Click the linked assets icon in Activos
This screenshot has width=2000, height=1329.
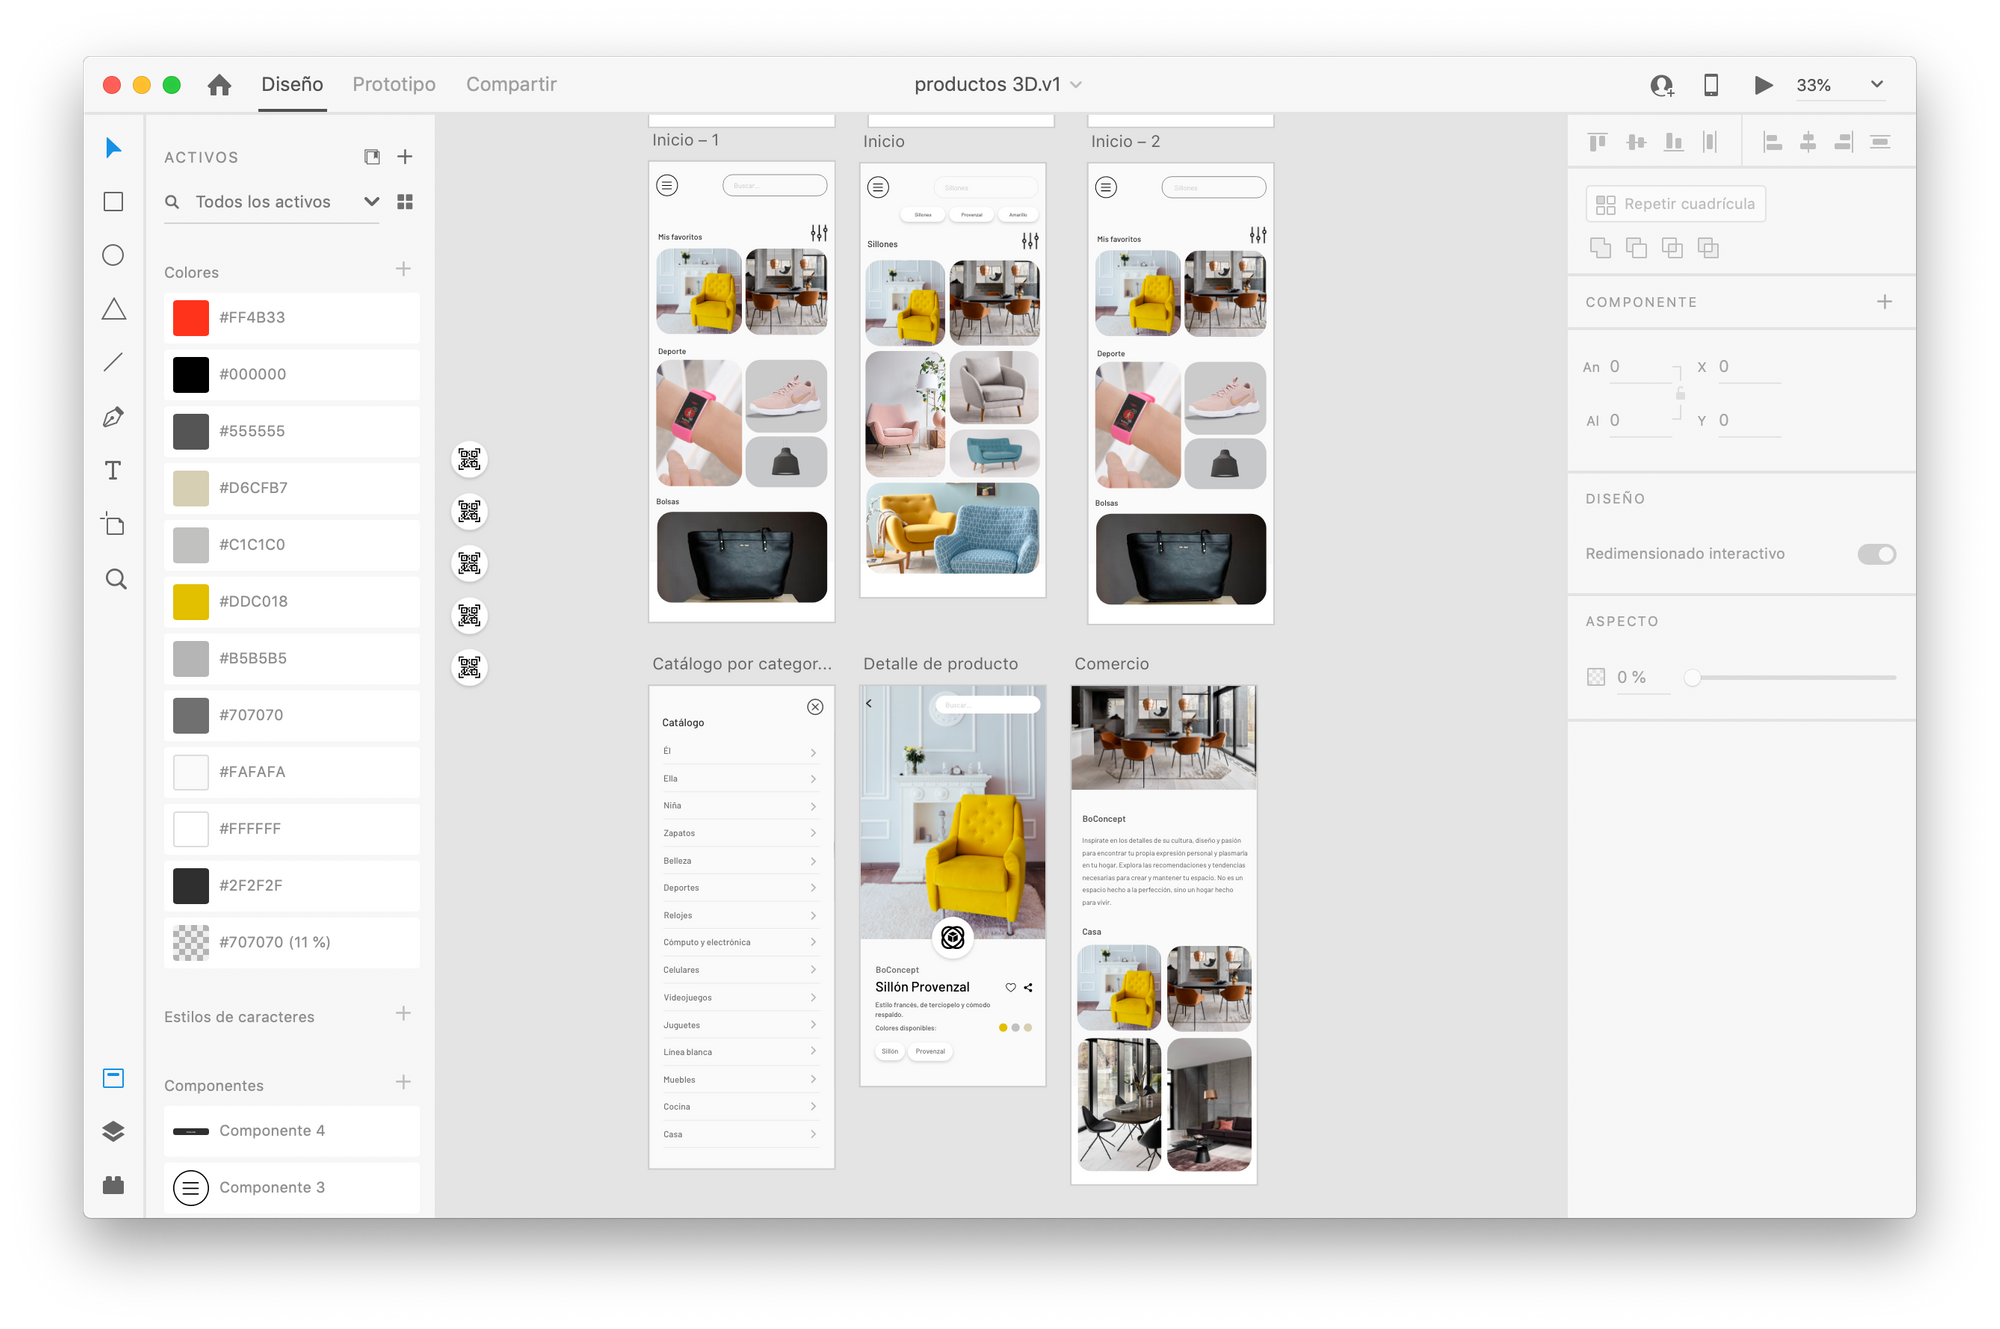pos(372,157)
